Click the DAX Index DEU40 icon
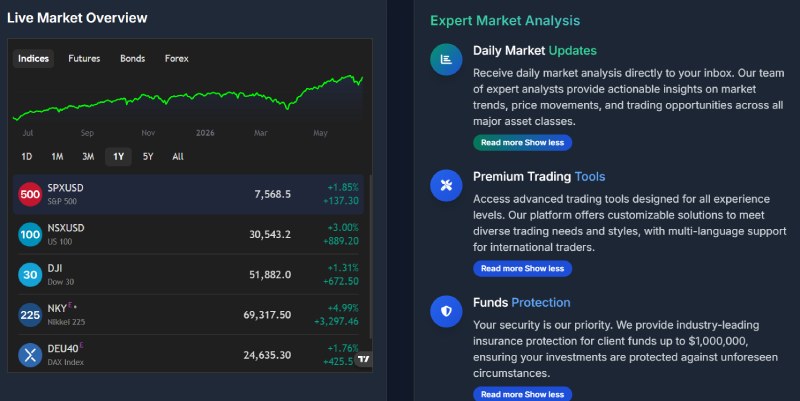800x401 pixels. tap(30, 356)
